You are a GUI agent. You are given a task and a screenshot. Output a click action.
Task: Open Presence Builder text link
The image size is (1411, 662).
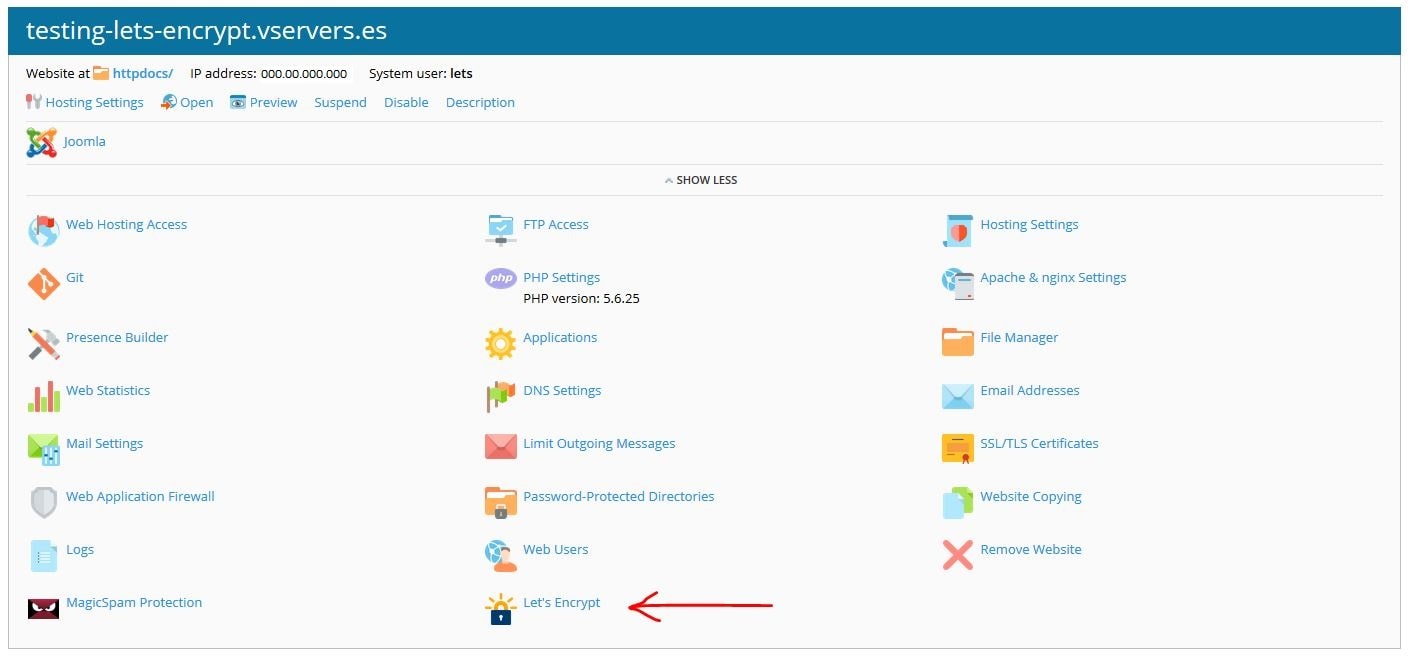coord(117,337)
